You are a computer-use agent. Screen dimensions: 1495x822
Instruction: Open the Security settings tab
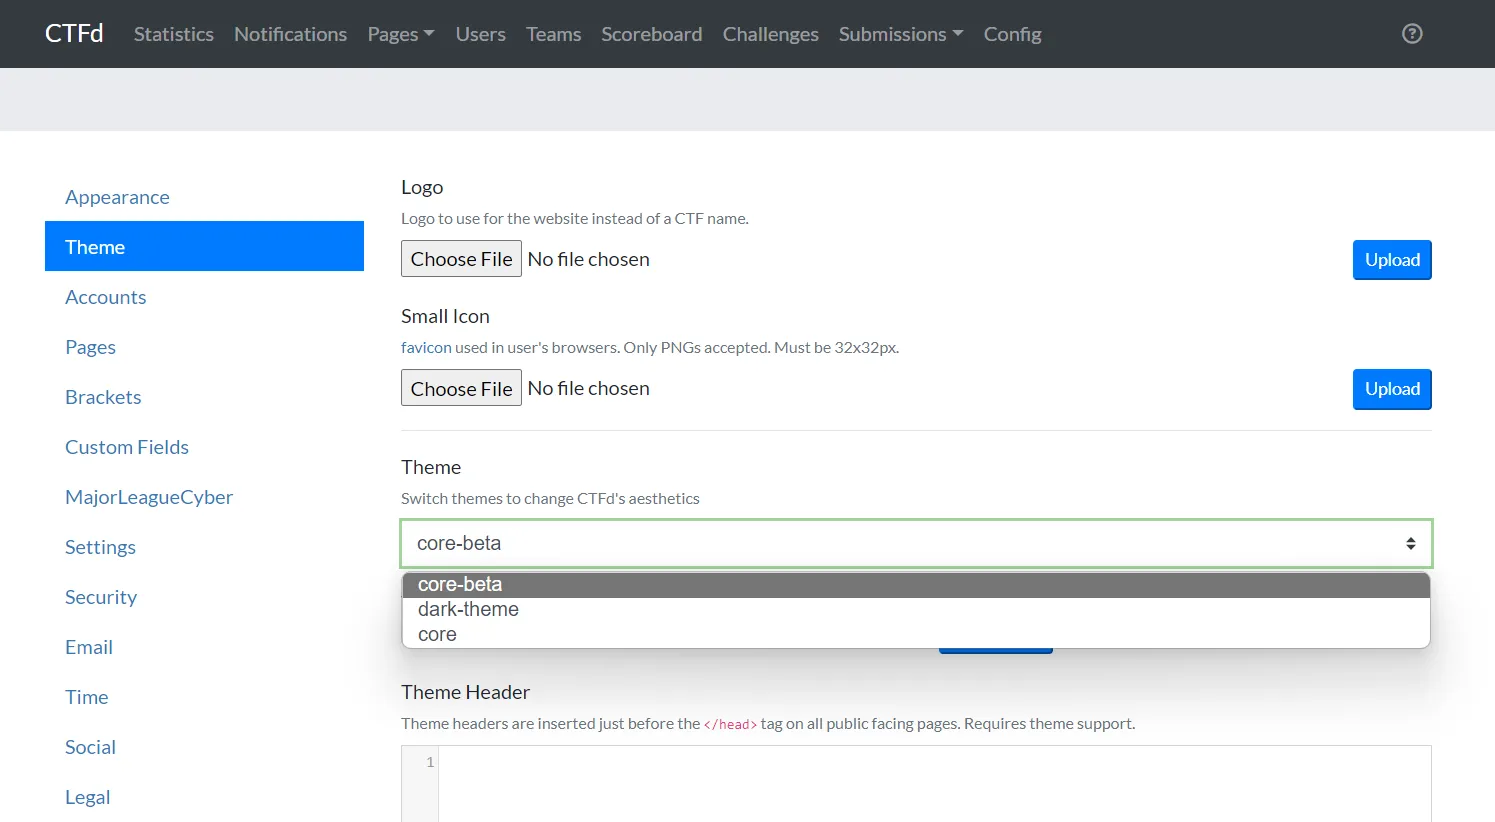[x=101, y=597]
